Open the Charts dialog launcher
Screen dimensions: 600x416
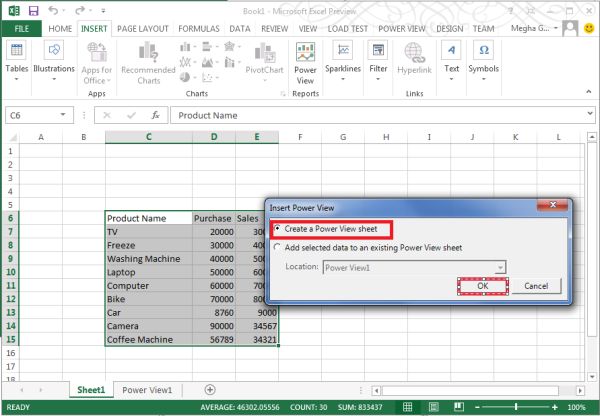(x=283, y=93)
